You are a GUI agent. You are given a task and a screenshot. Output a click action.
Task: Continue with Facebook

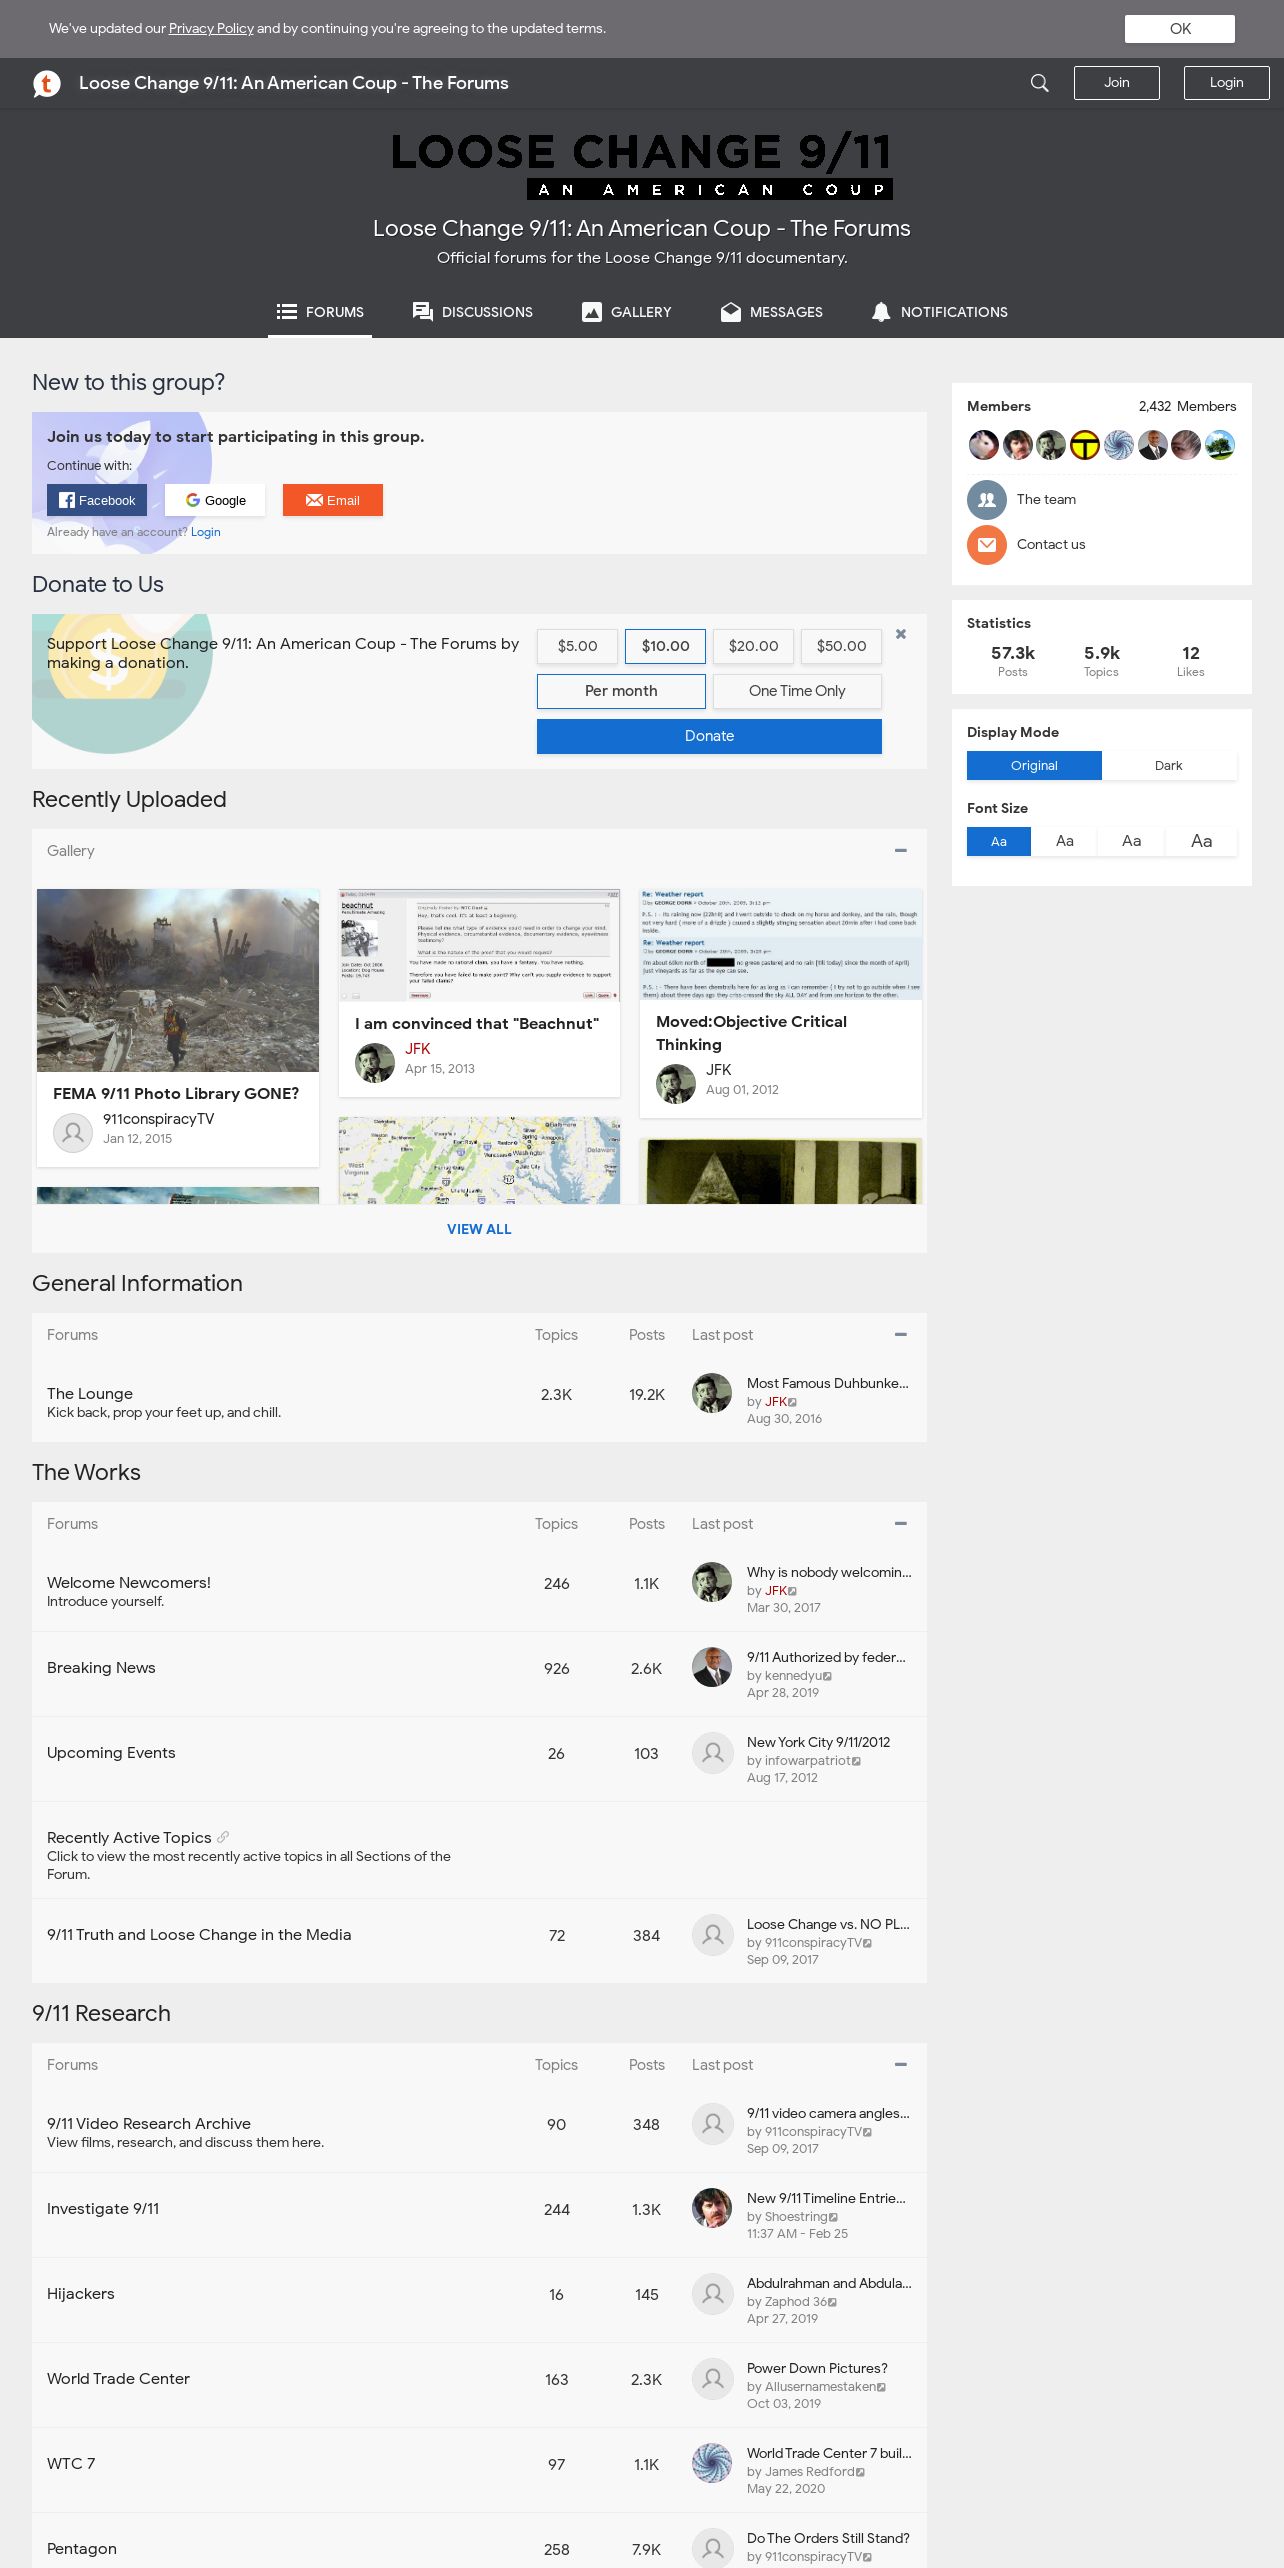click(97, 500)
